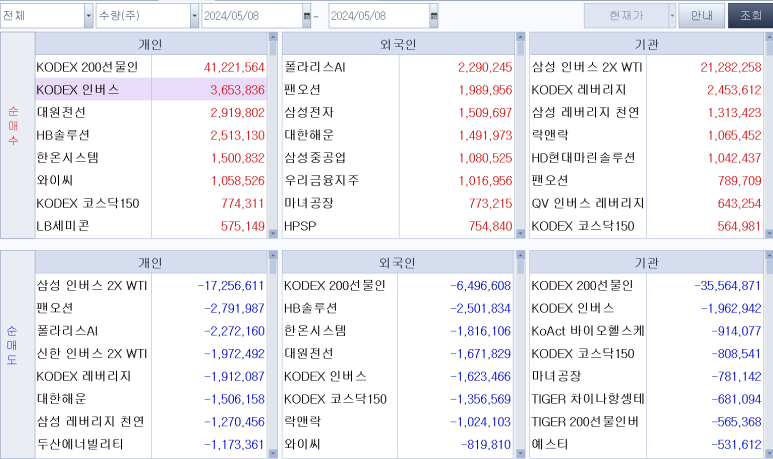Select HB솔루션 in 개인 net-buy list

click(151, 135)
